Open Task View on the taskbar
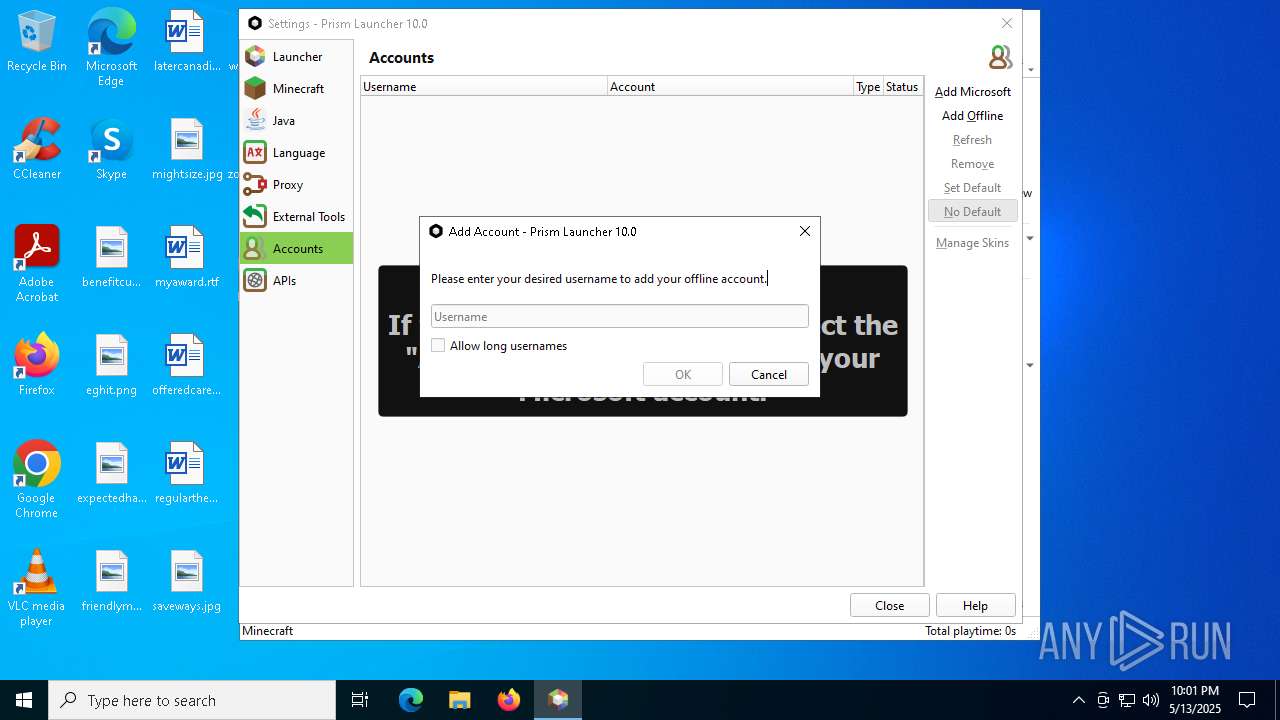The height and width of the screenshot is (720, 1280). 360,700
